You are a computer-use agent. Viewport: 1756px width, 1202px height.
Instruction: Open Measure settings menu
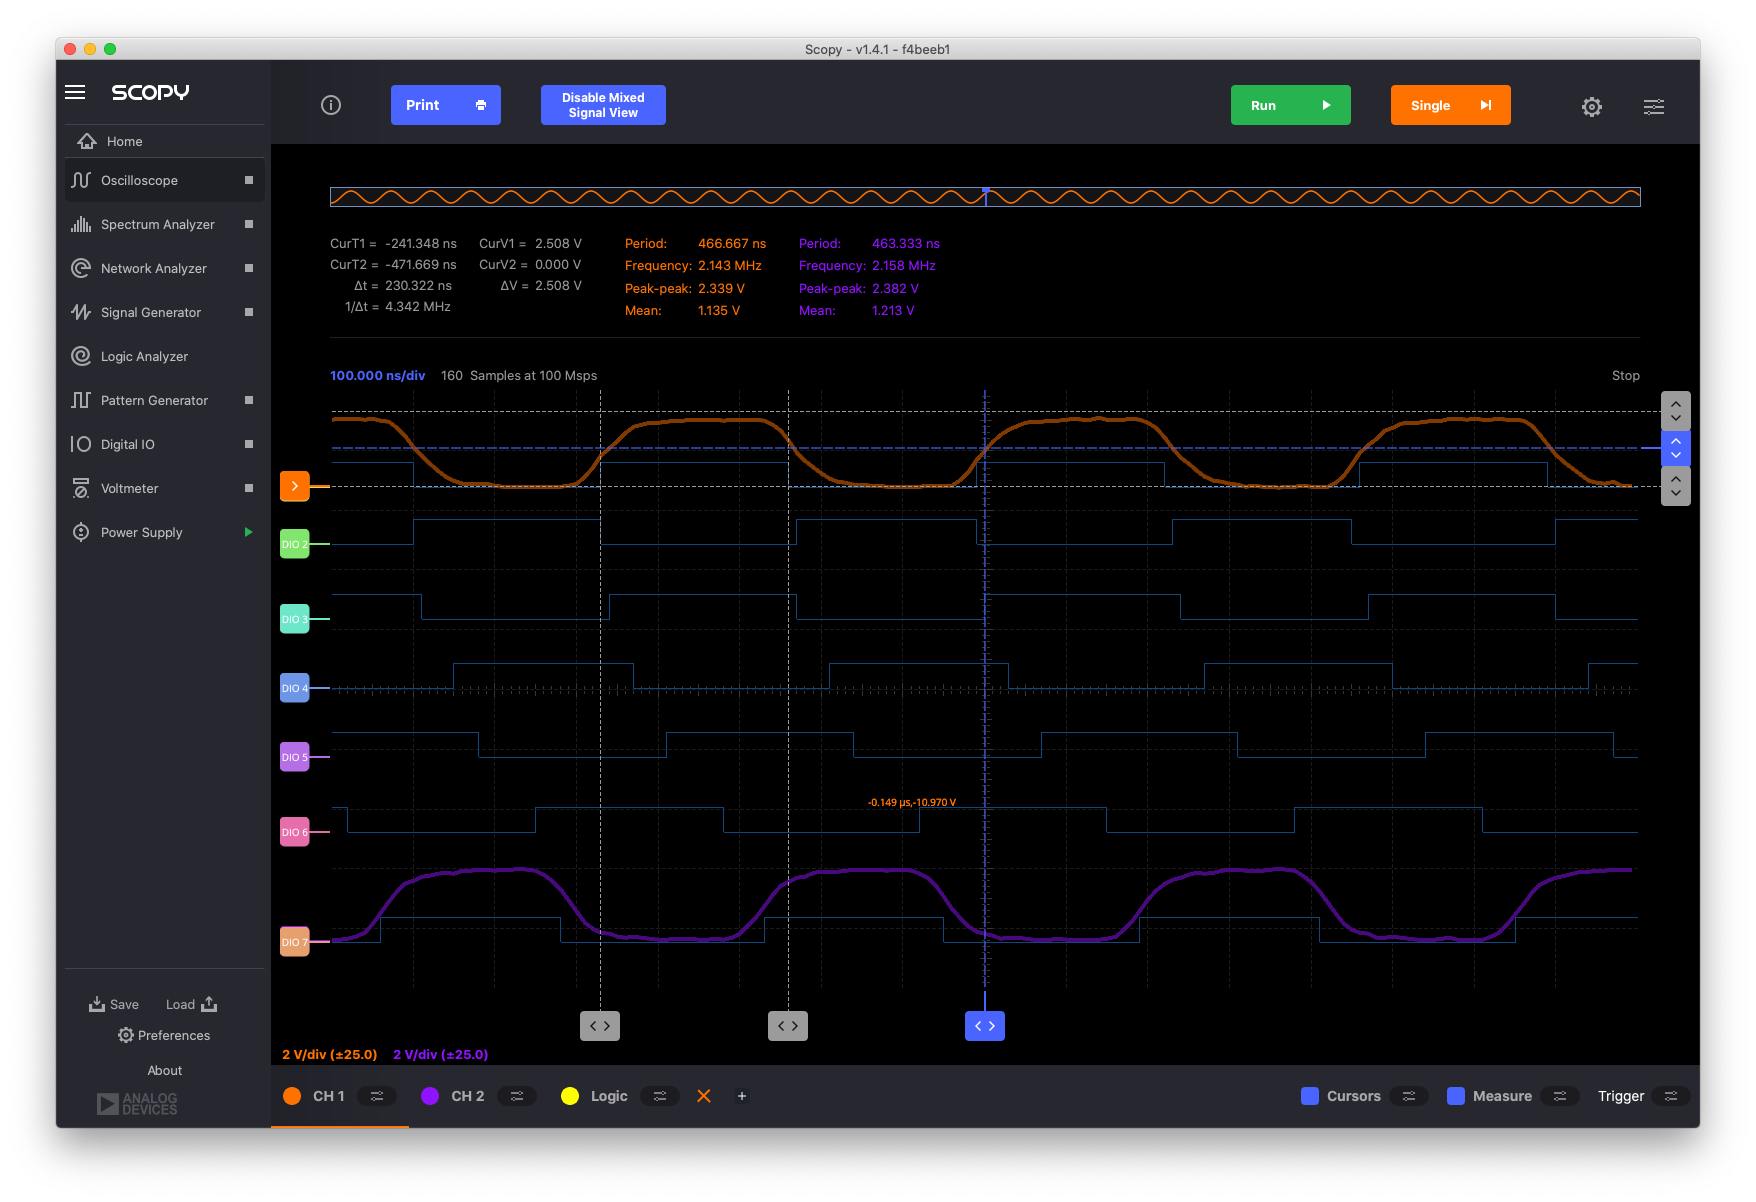coord(1560,1096)
